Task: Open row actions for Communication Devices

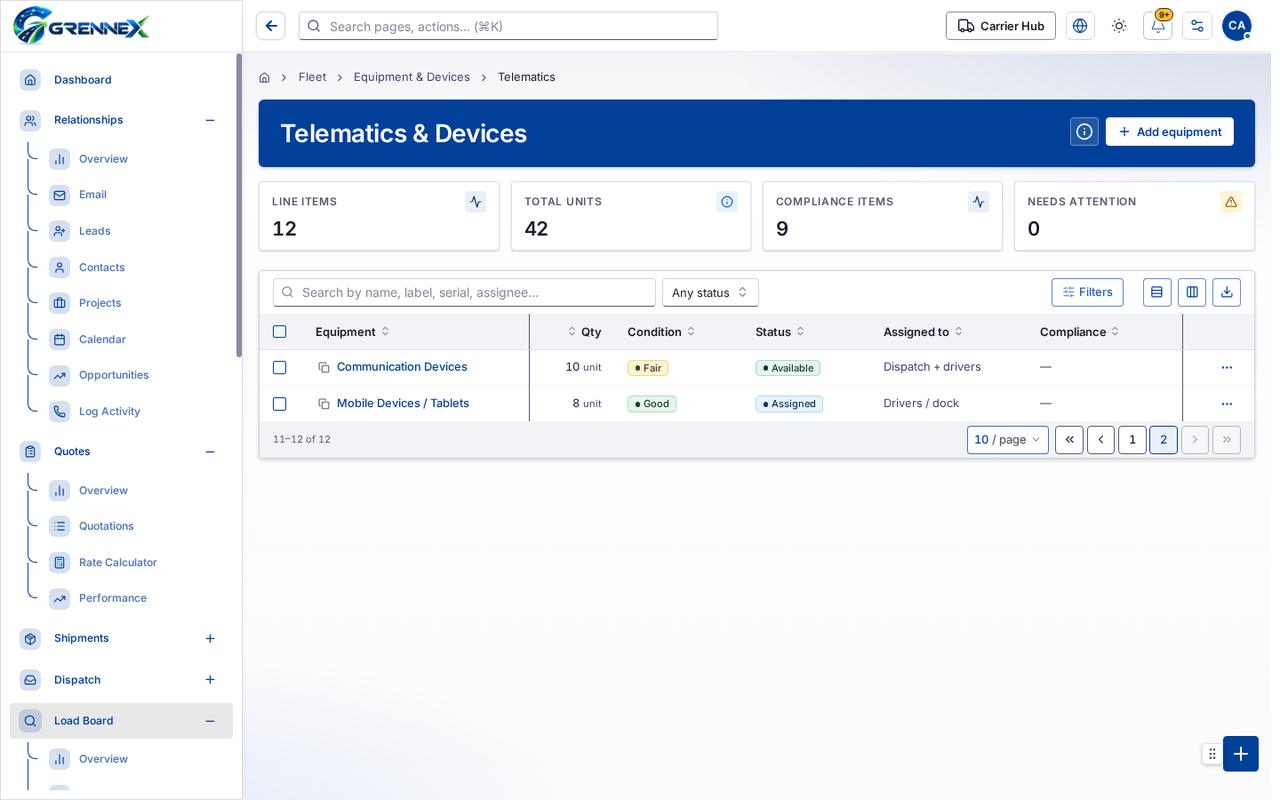Action: pos(1227,367)
